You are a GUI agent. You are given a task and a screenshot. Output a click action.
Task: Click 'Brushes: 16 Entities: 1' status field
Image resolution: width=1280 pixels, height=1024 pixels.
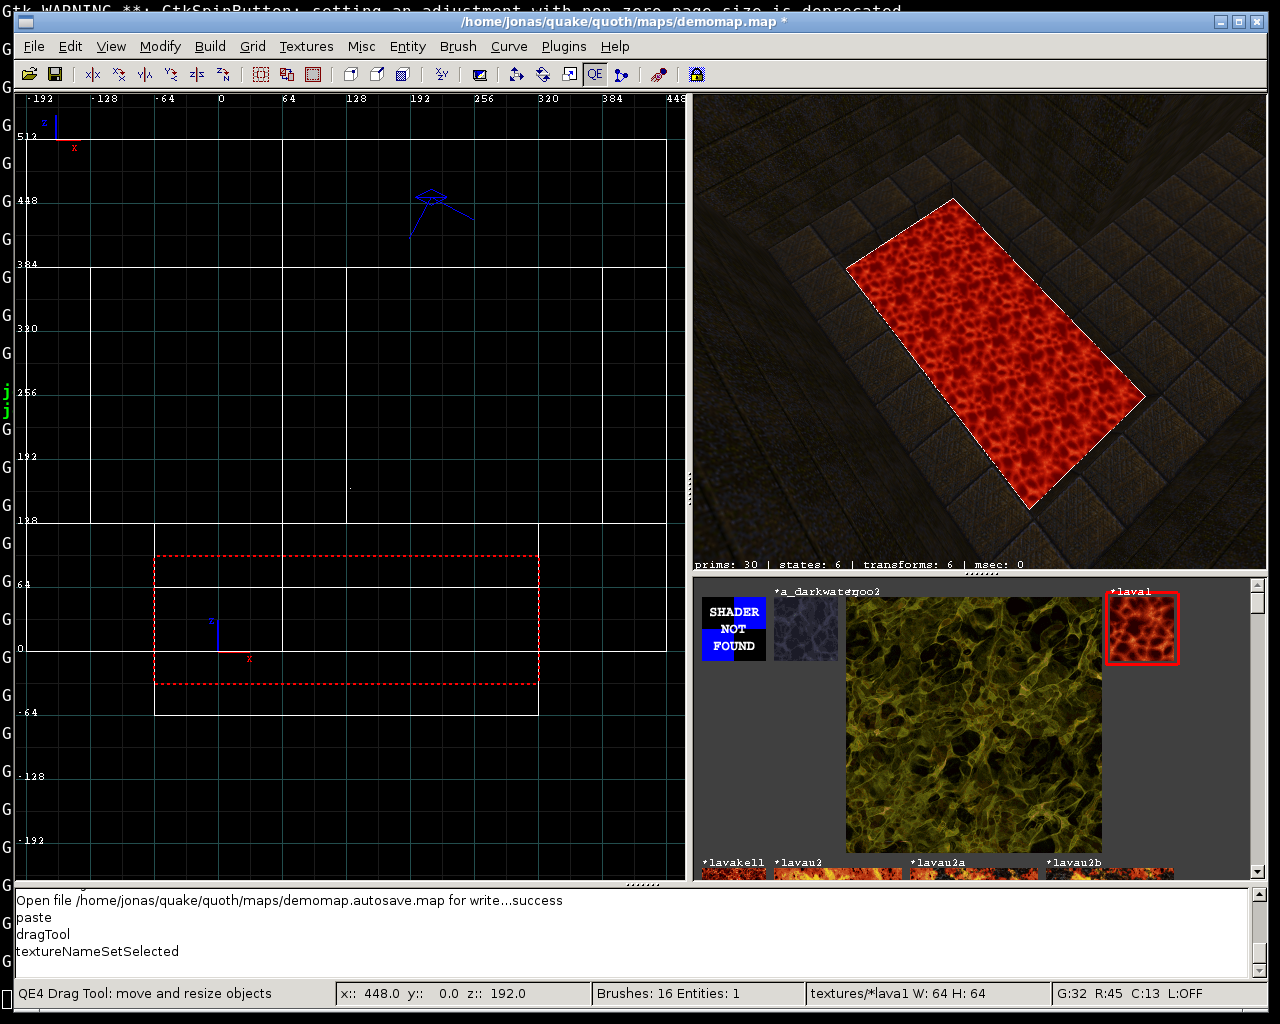[699, 993]
